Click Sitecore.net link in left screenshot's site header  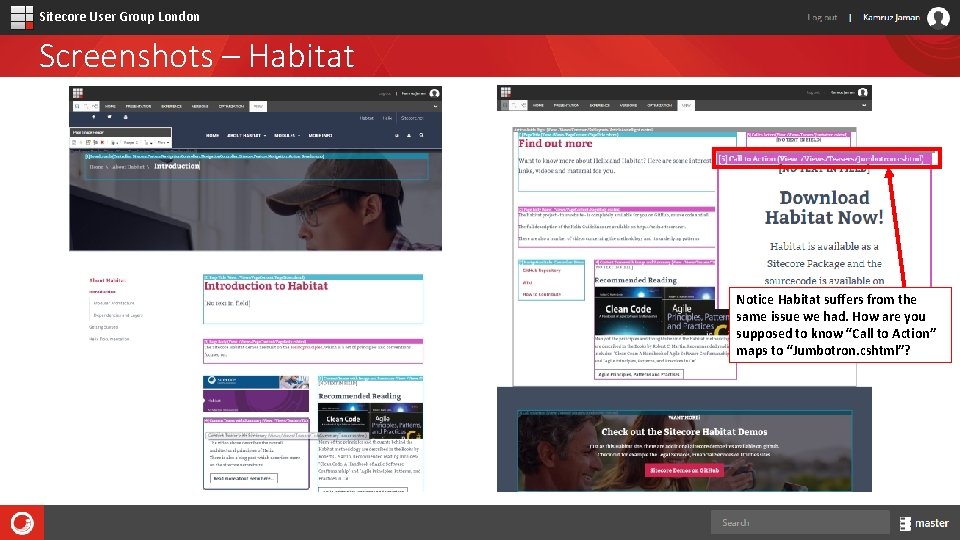tap(411, 118)
